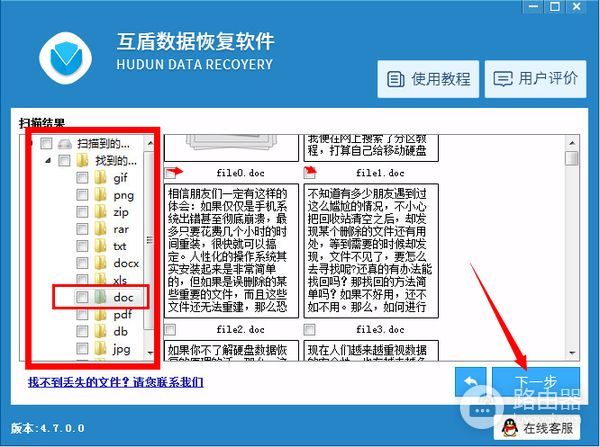
Task: Follow the 找不到丢失的文件?请您联系我们 link
Action: [x=116, y=382]
